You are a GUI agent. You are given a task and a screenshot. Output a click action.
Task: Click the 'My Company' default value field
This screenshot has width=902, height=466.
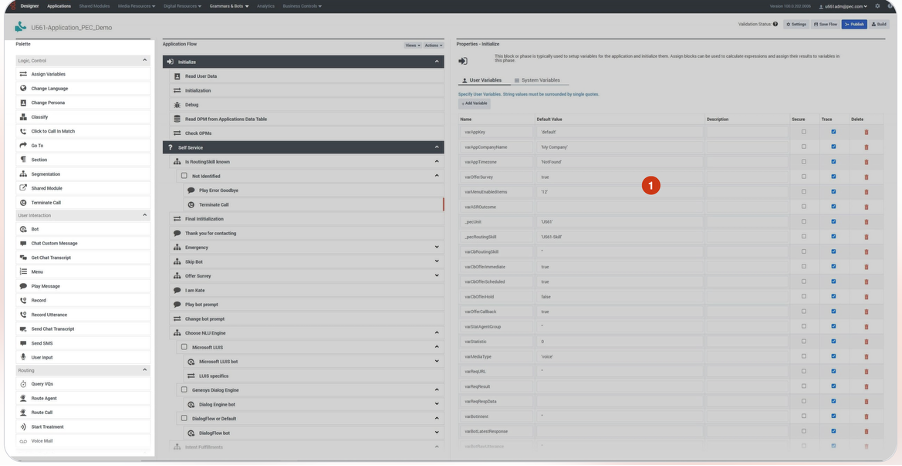(x=620, y=147)
